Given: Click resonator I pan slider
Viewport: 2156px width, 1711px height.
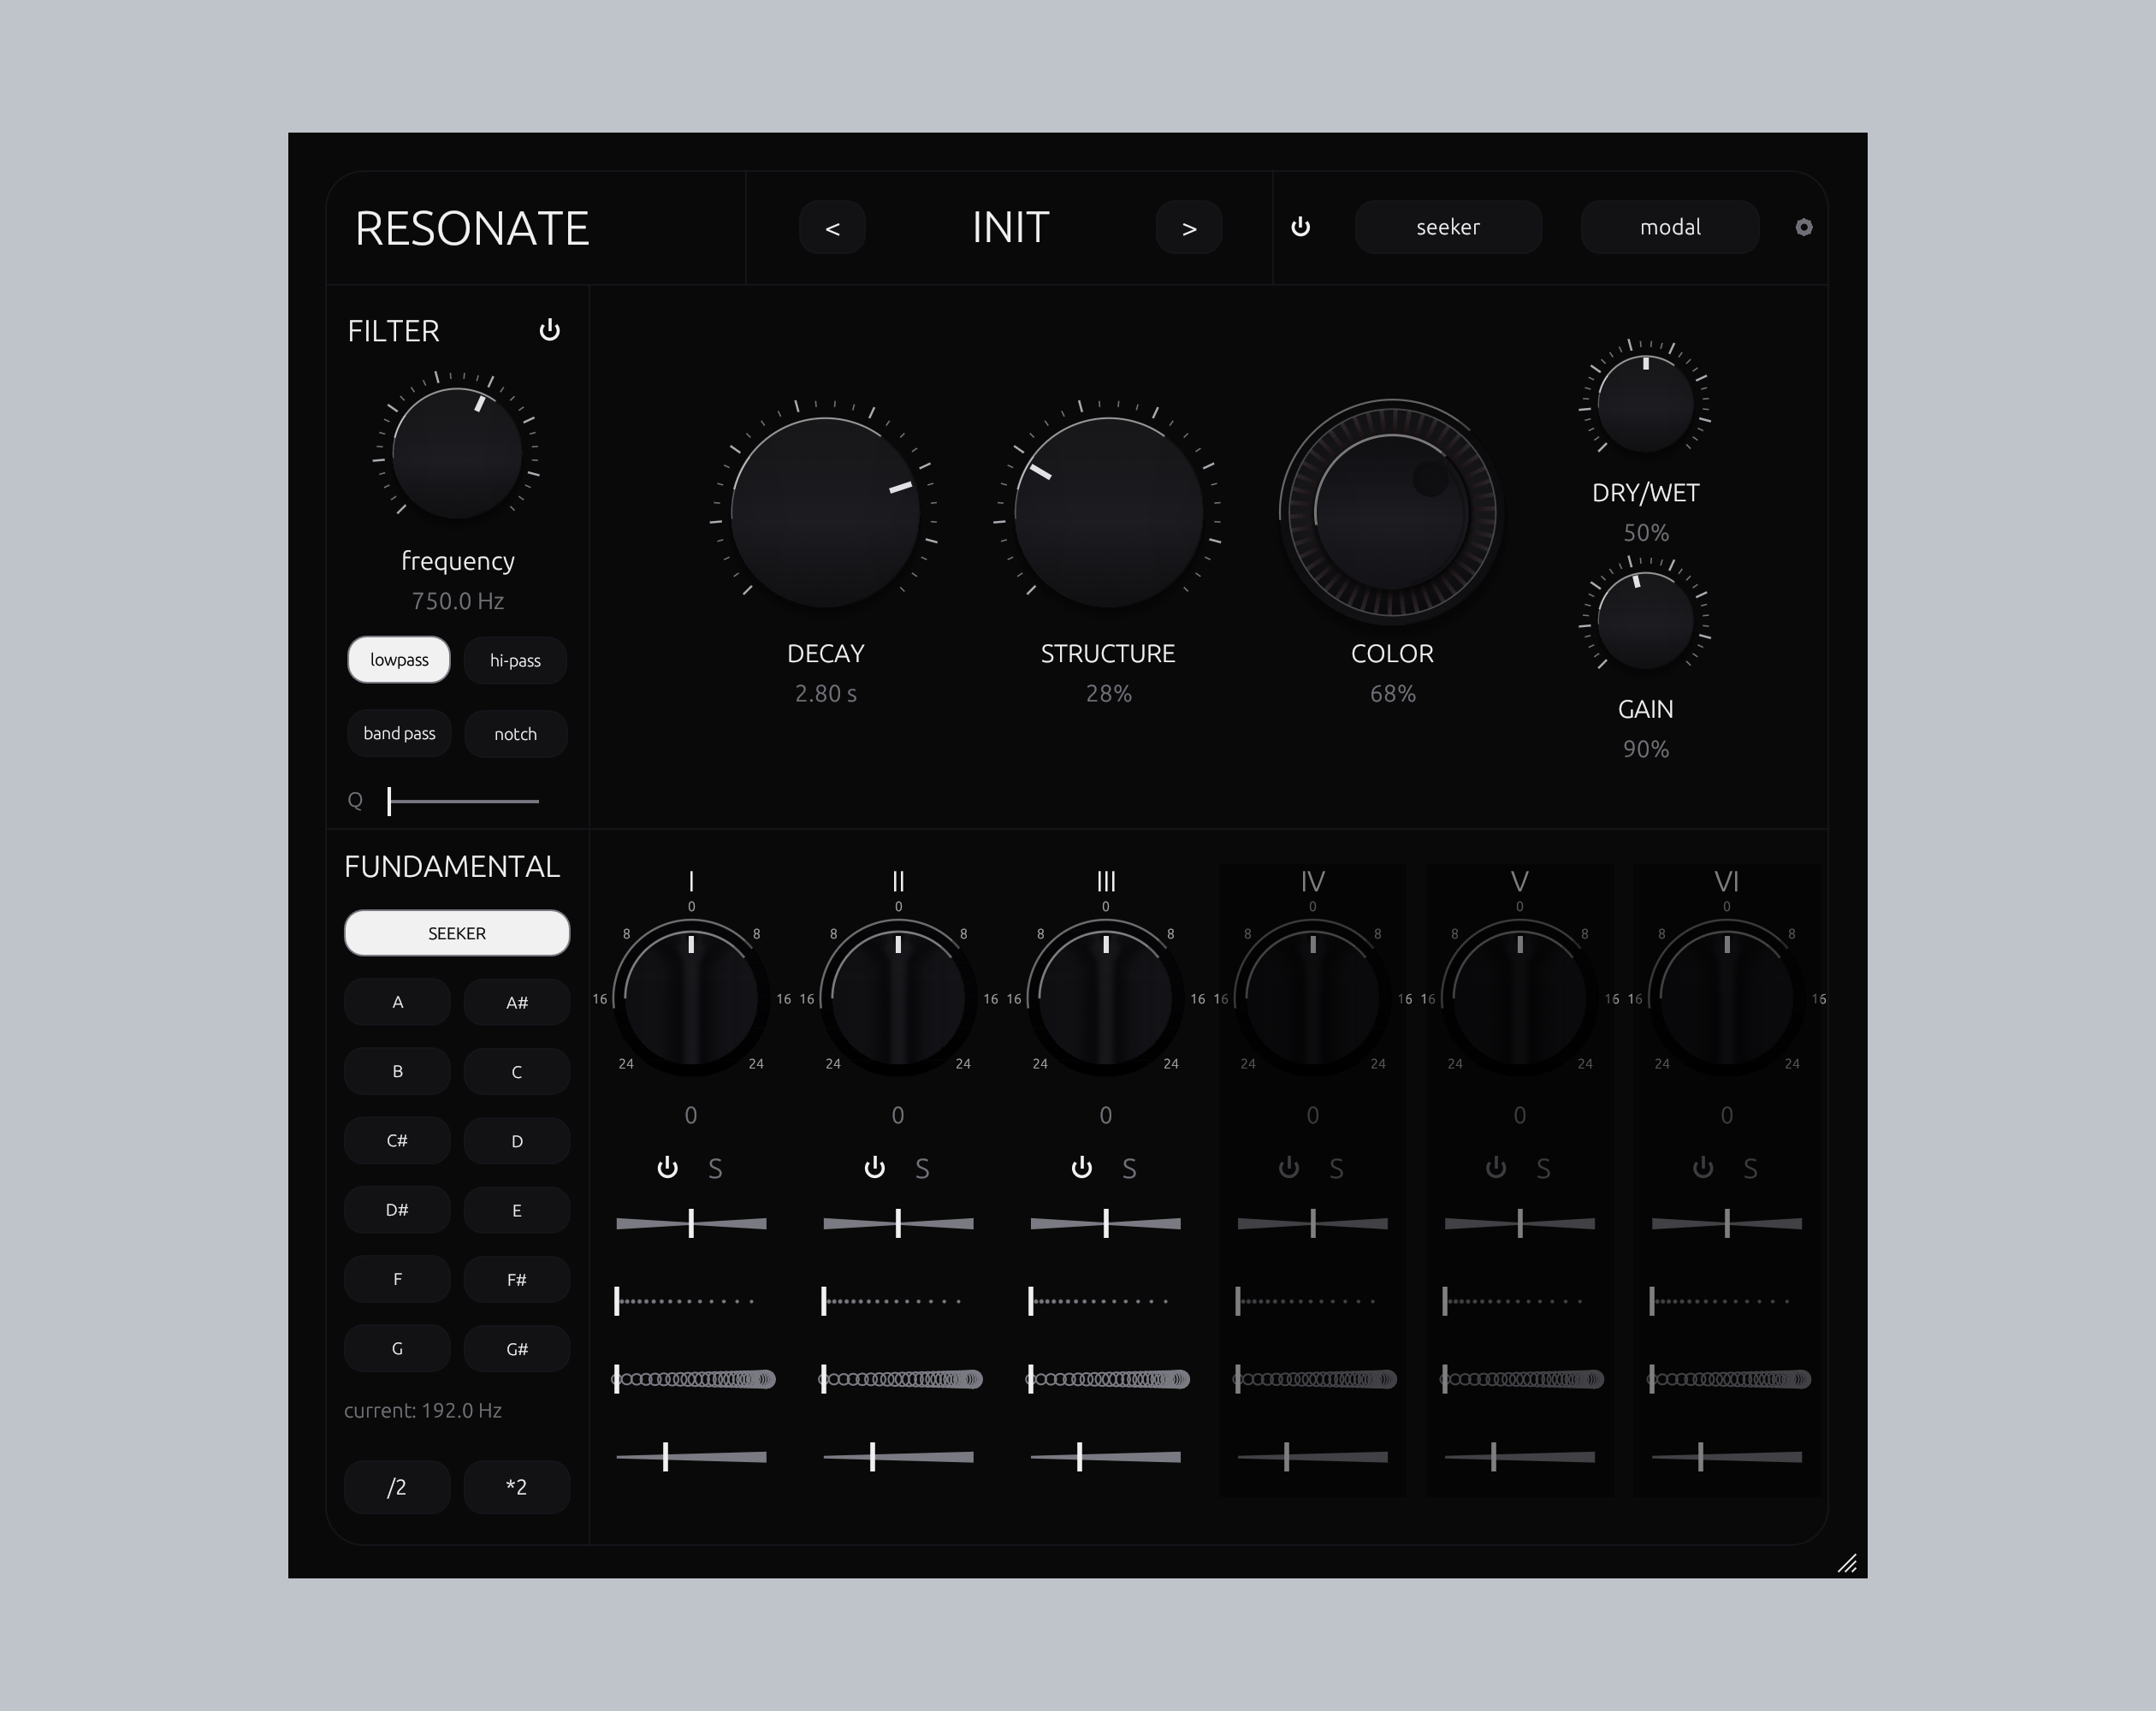Looking at the screenshot, I should point(691,1223).
